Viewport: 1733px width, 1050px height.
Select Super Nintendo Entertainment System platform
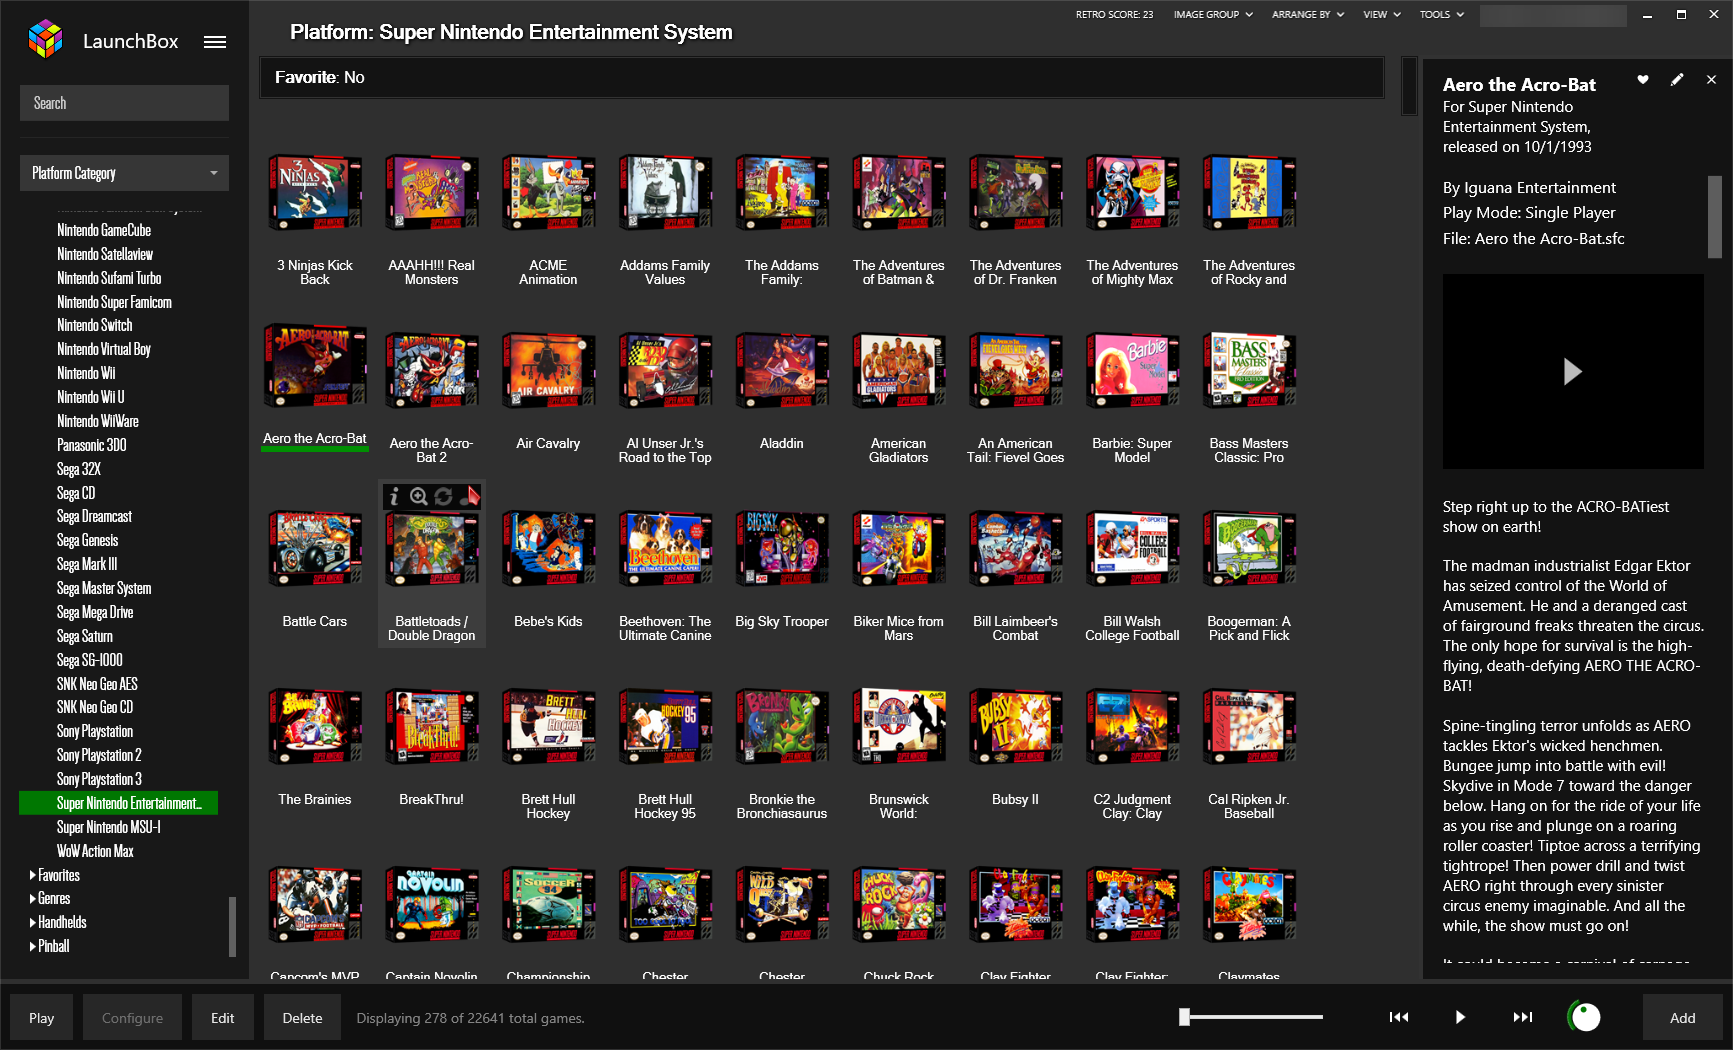118,803
